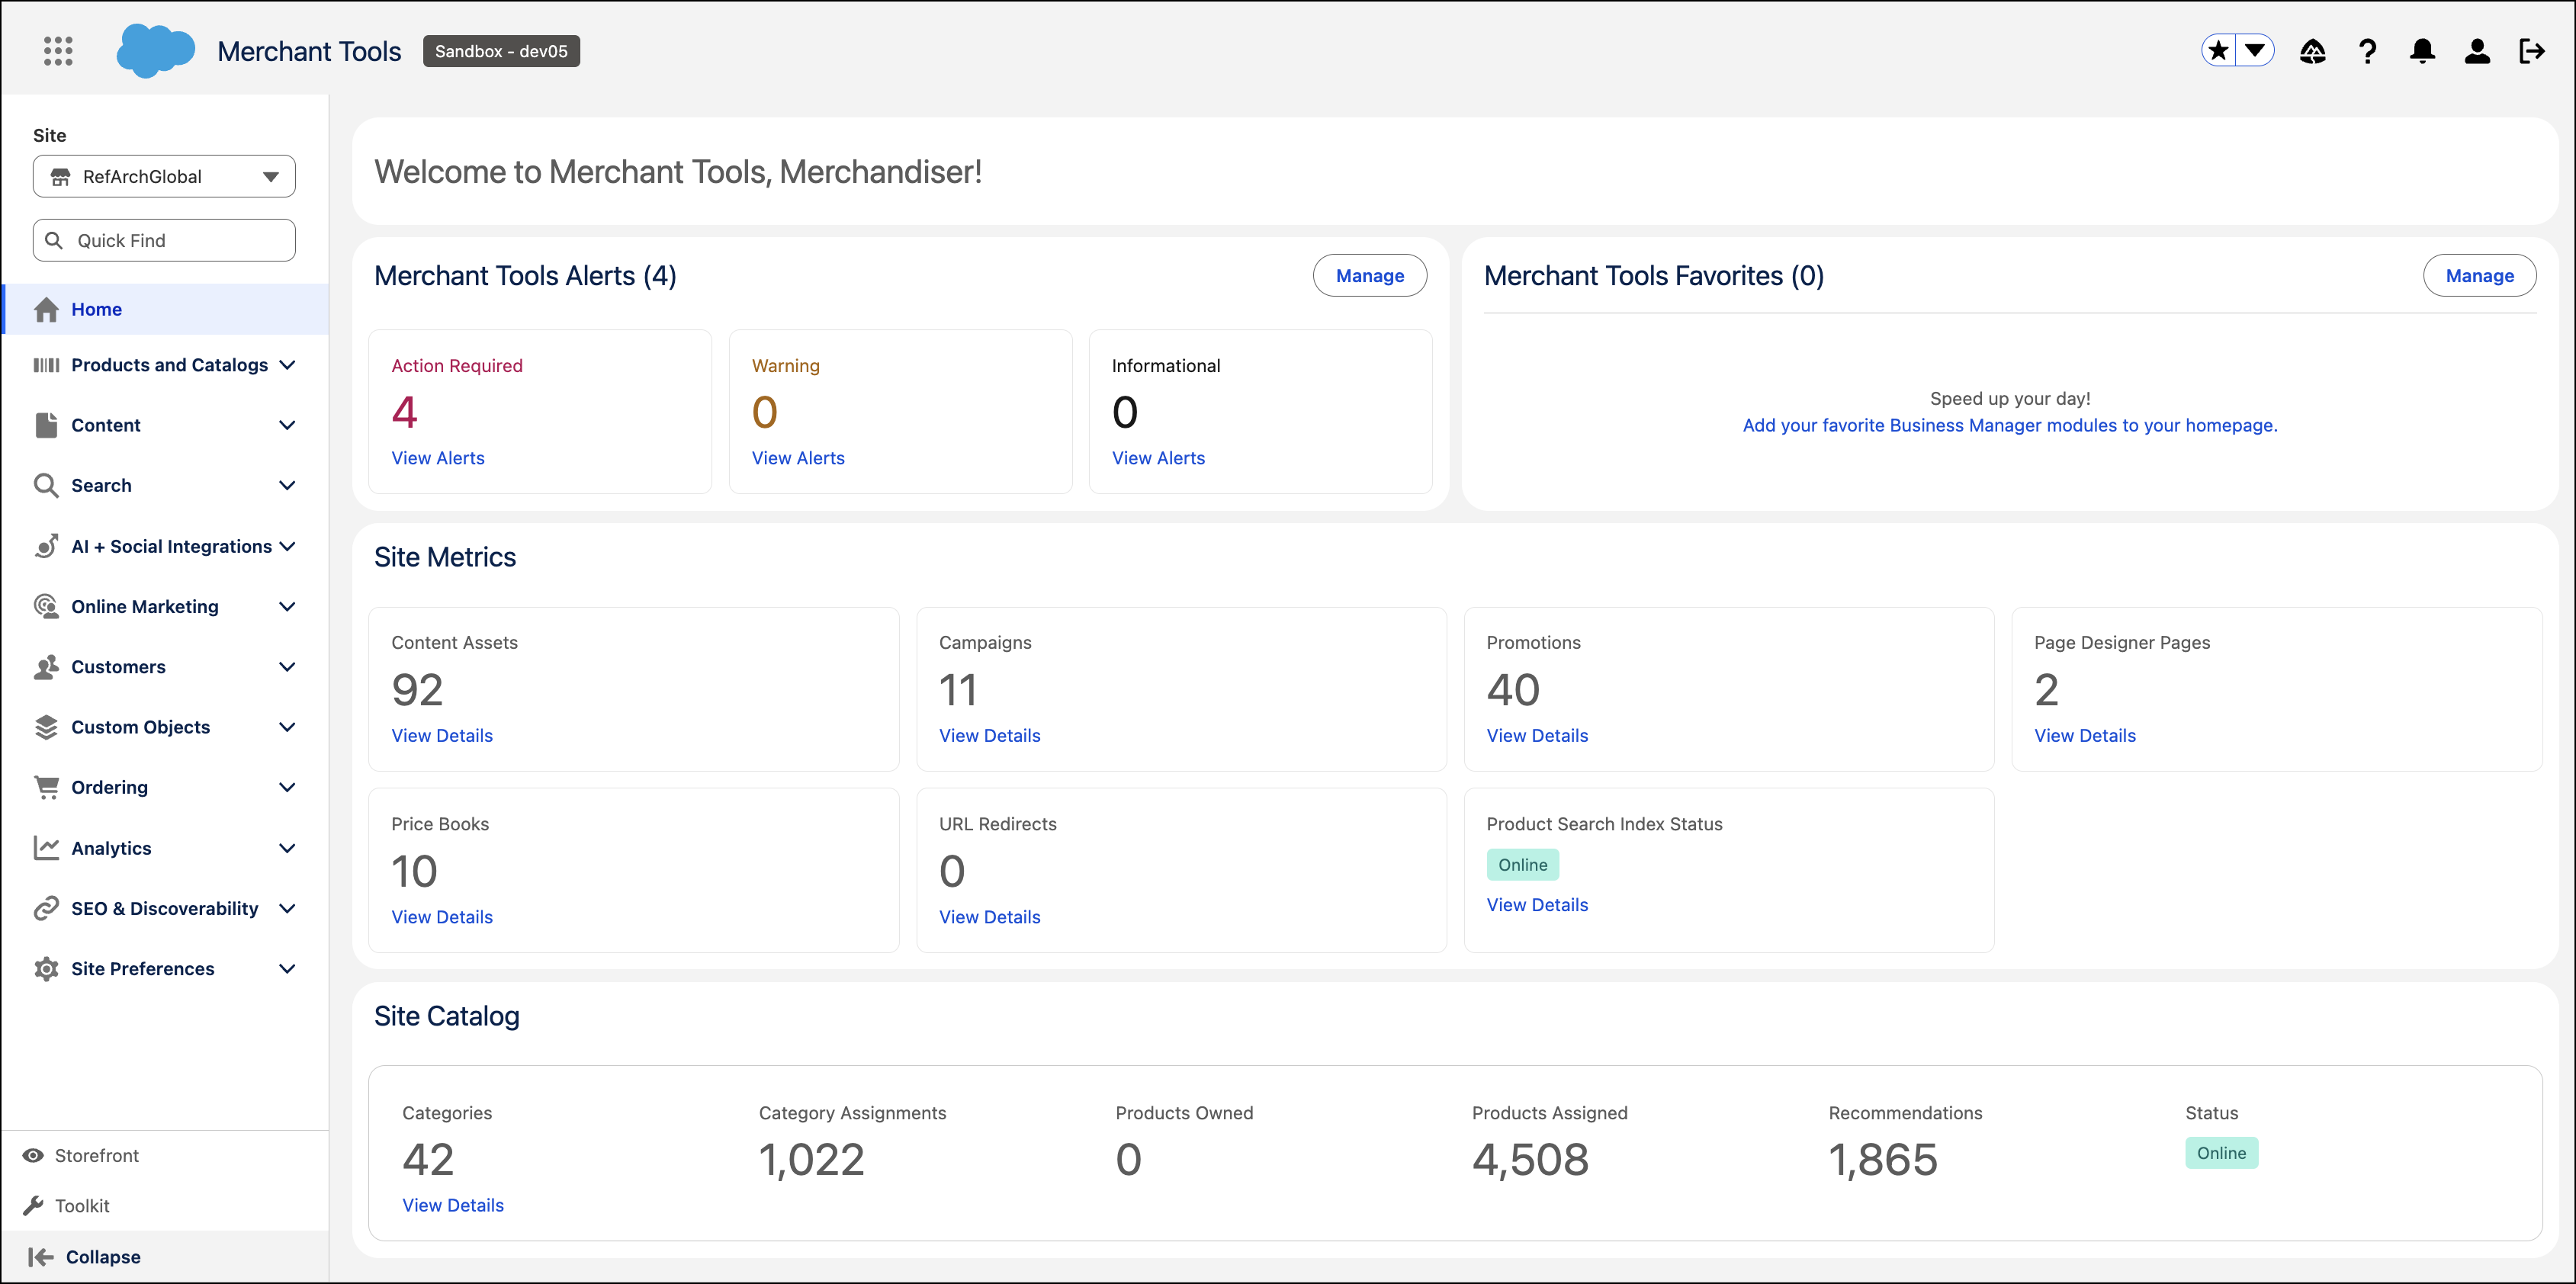Click the Content page icon
The height and width of the screenshot is (1284, 2576).
coord(46,425)
